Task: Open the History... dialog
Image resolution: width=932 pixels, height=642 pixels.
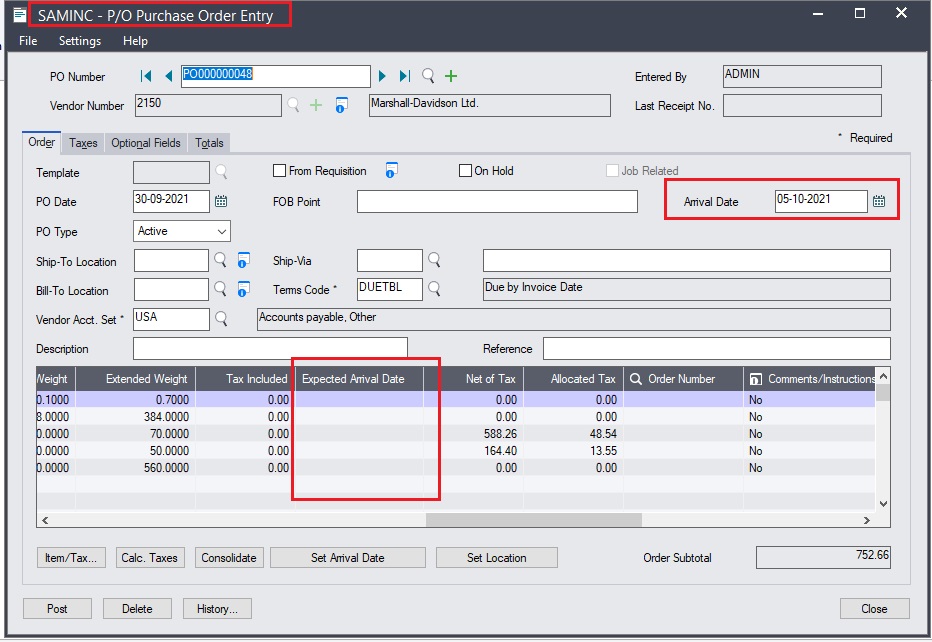Action: pos(217,609)
